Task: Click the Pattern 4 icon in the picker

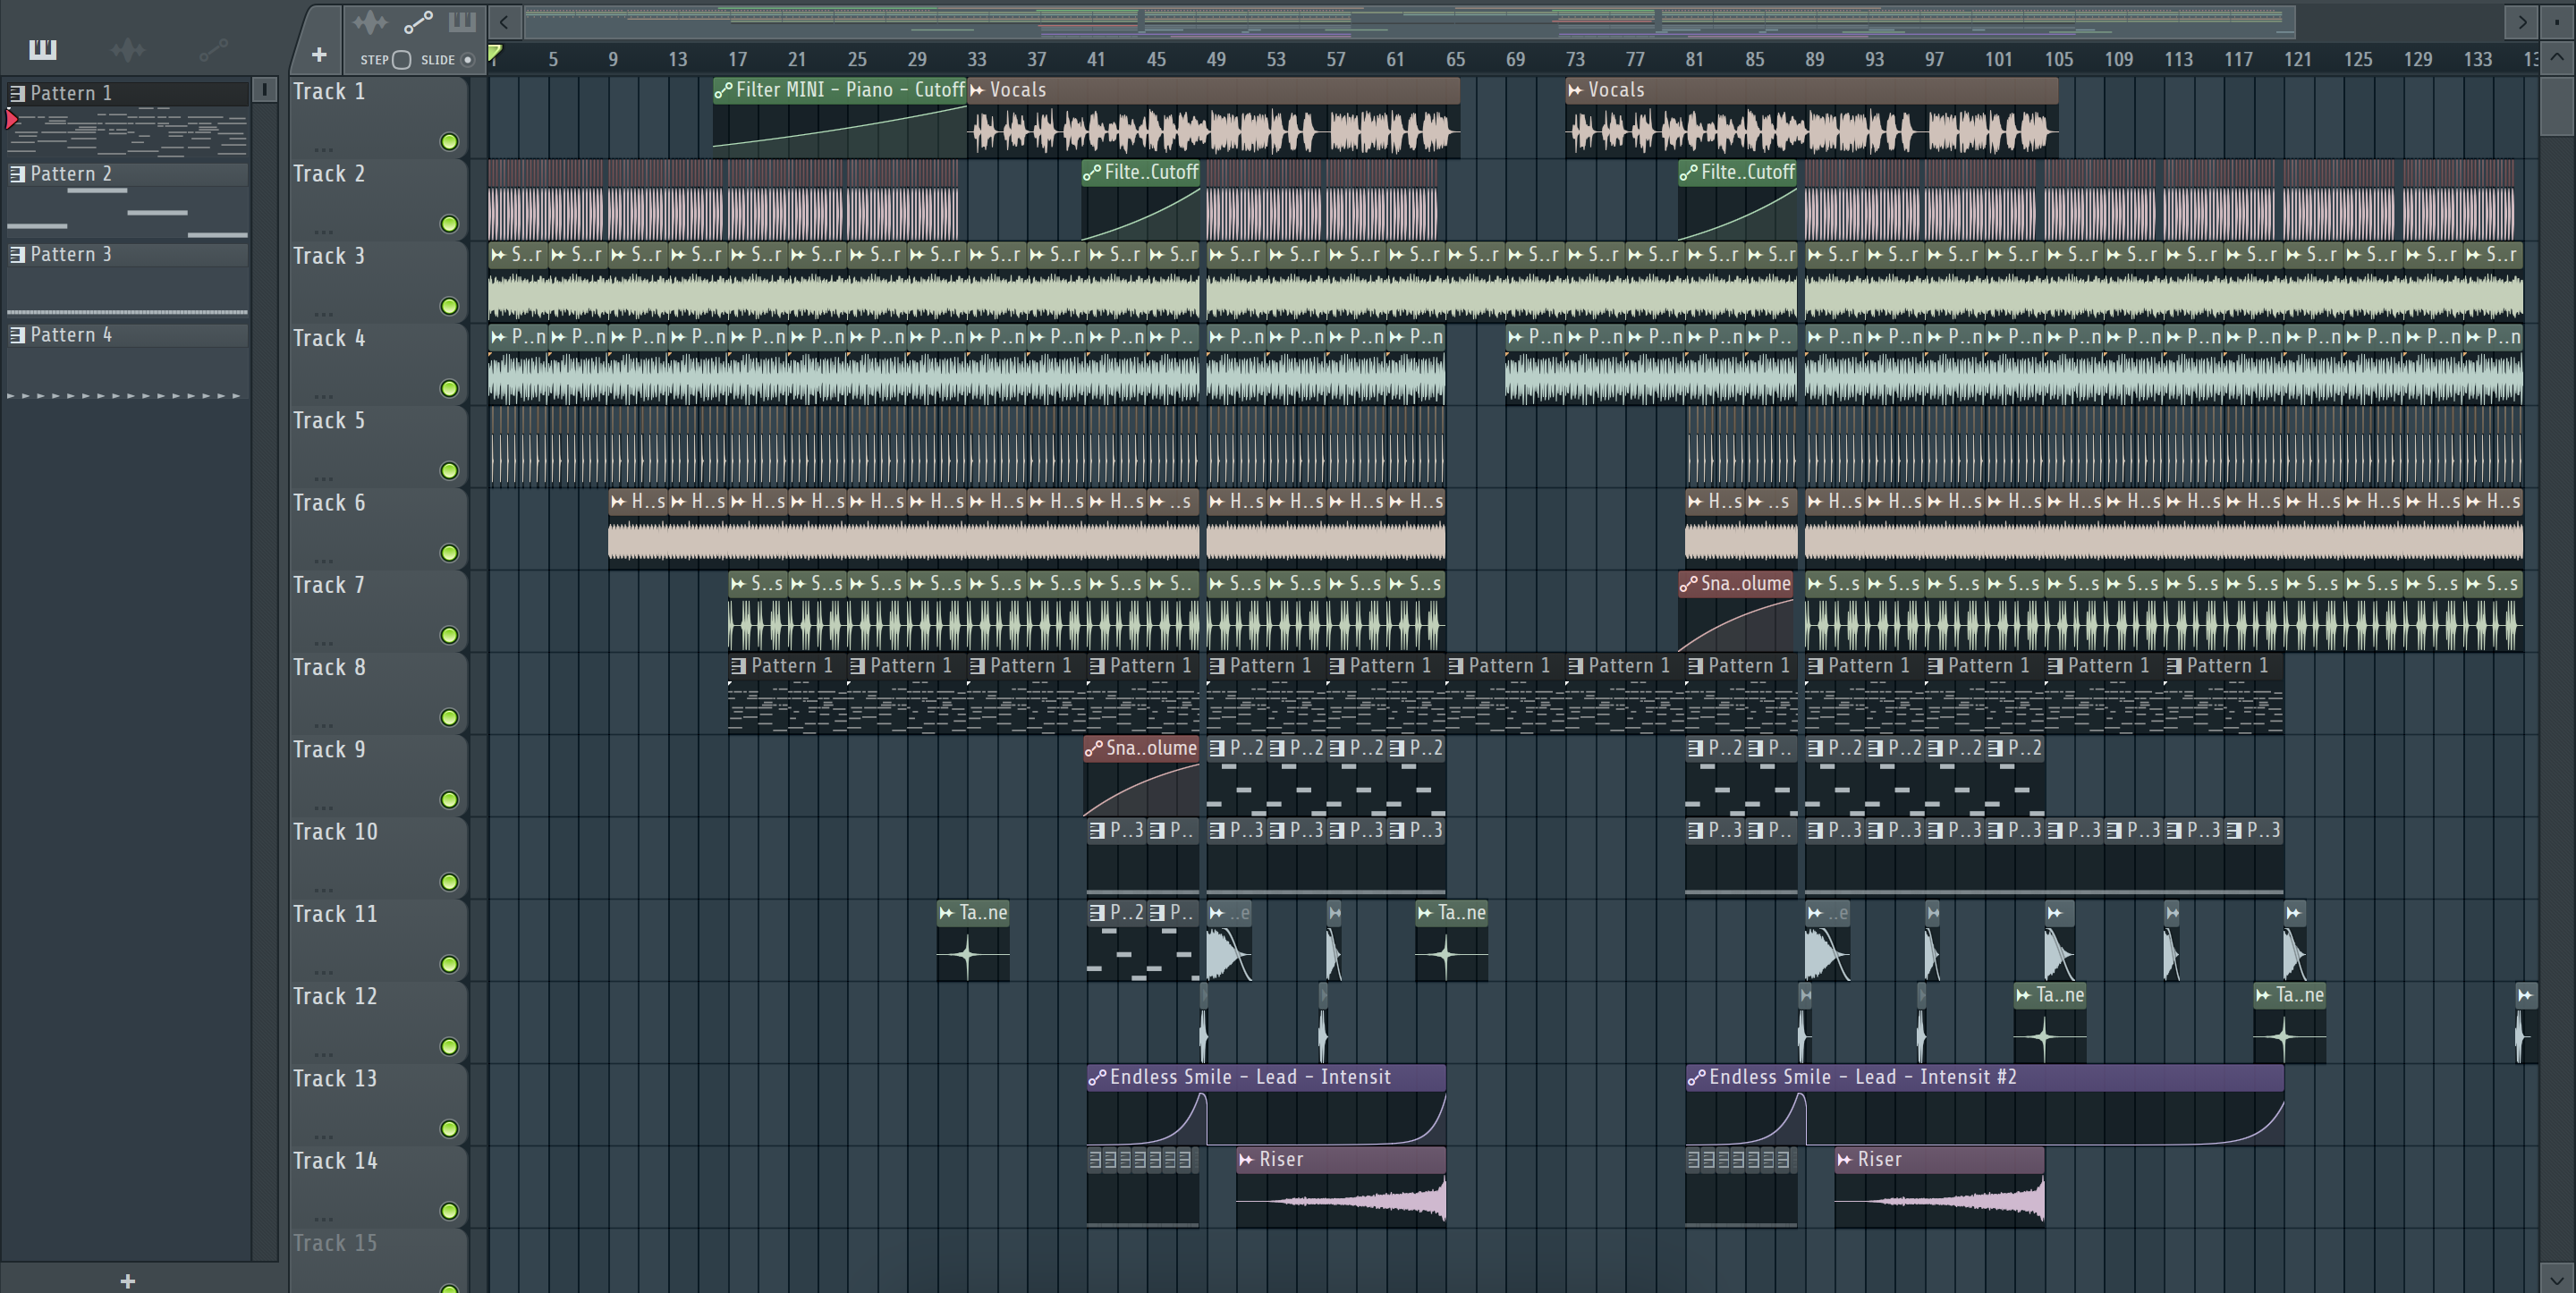Action: point(17,335)
